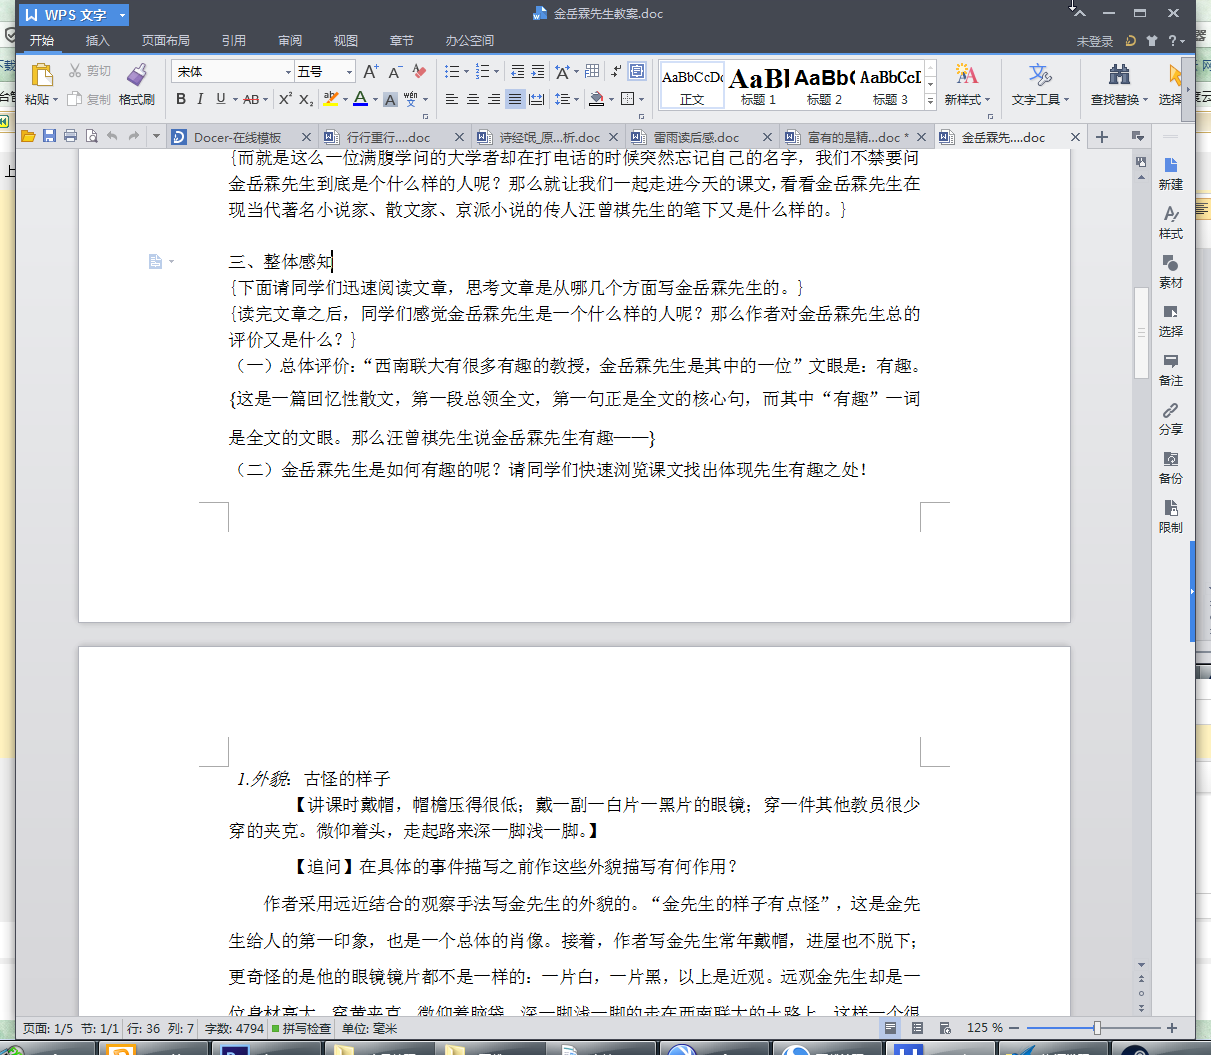Click the distributed alignment icon
This screenshot has width=1211, height=1055.
pos(536,99)
